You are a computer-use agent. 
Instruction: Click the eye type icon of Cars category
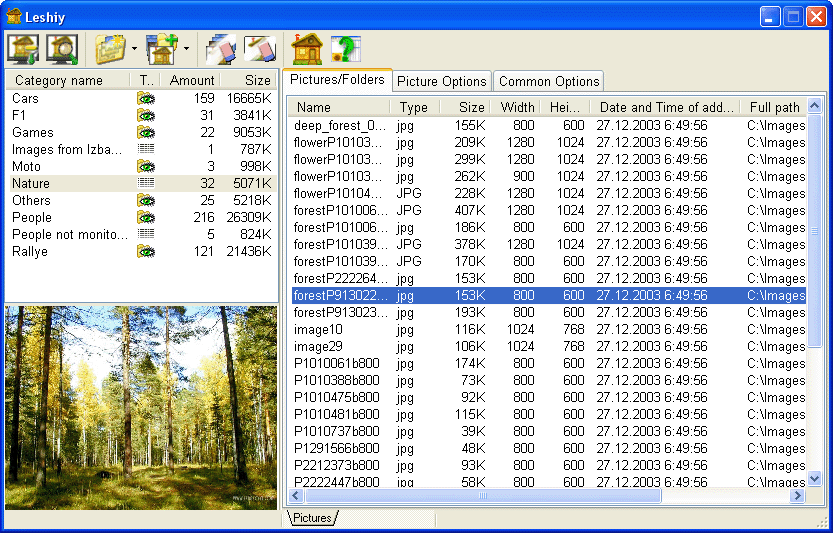(x=146, y=98)
